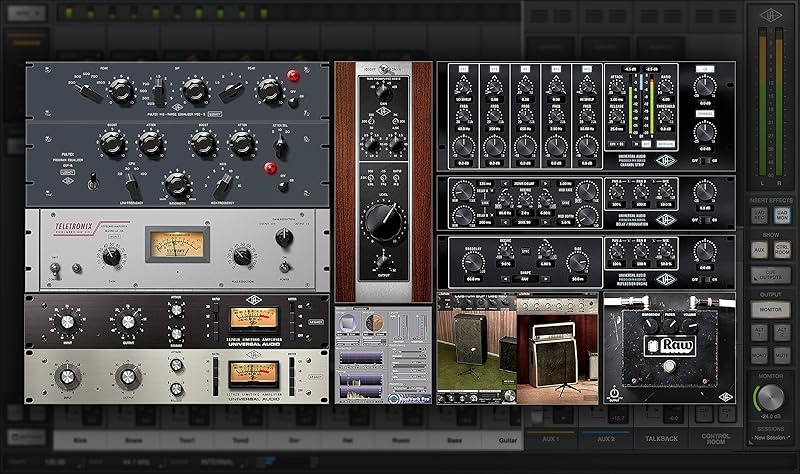Click UA diamond logo on Reflection Engine plugin
The height and width of the screenshot is (474, 800).
pyautogui.click(x=666, y=279)
